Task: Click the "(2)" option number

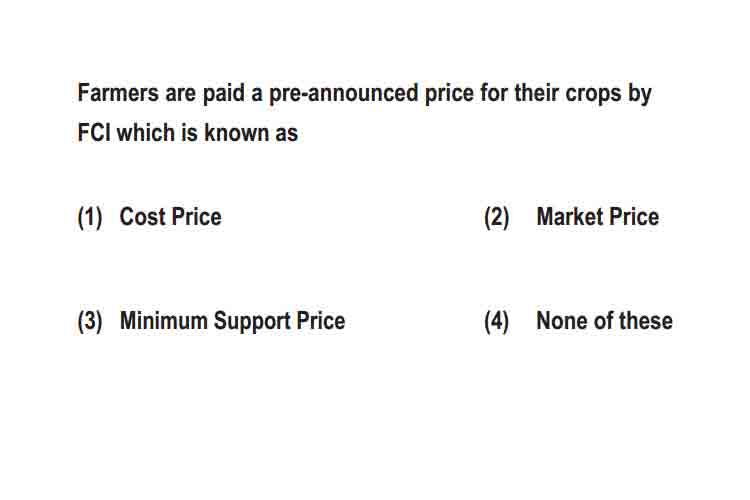Action: 496,218
